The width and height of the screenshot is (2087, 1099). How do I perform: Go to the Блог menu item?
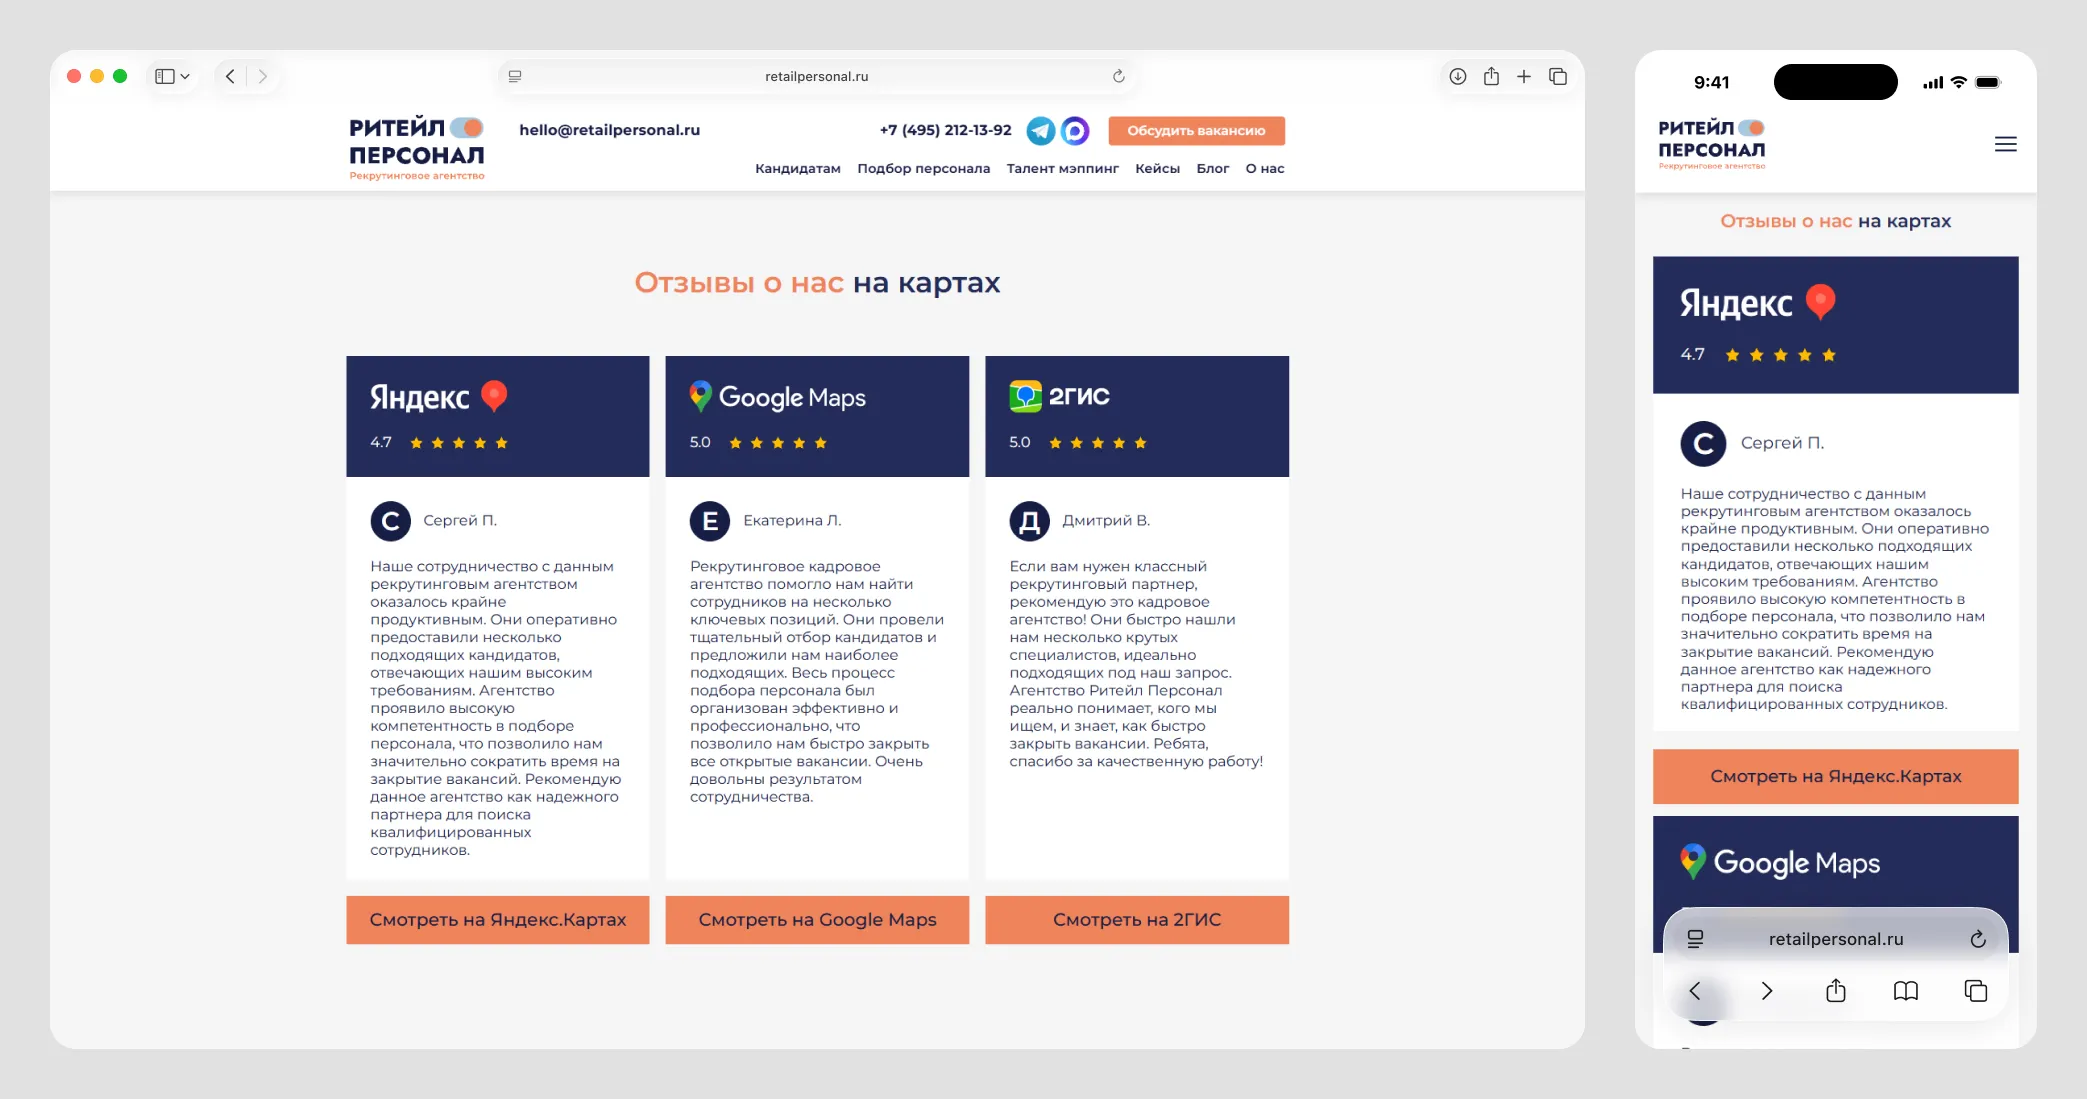click(x=1213, y=168)
